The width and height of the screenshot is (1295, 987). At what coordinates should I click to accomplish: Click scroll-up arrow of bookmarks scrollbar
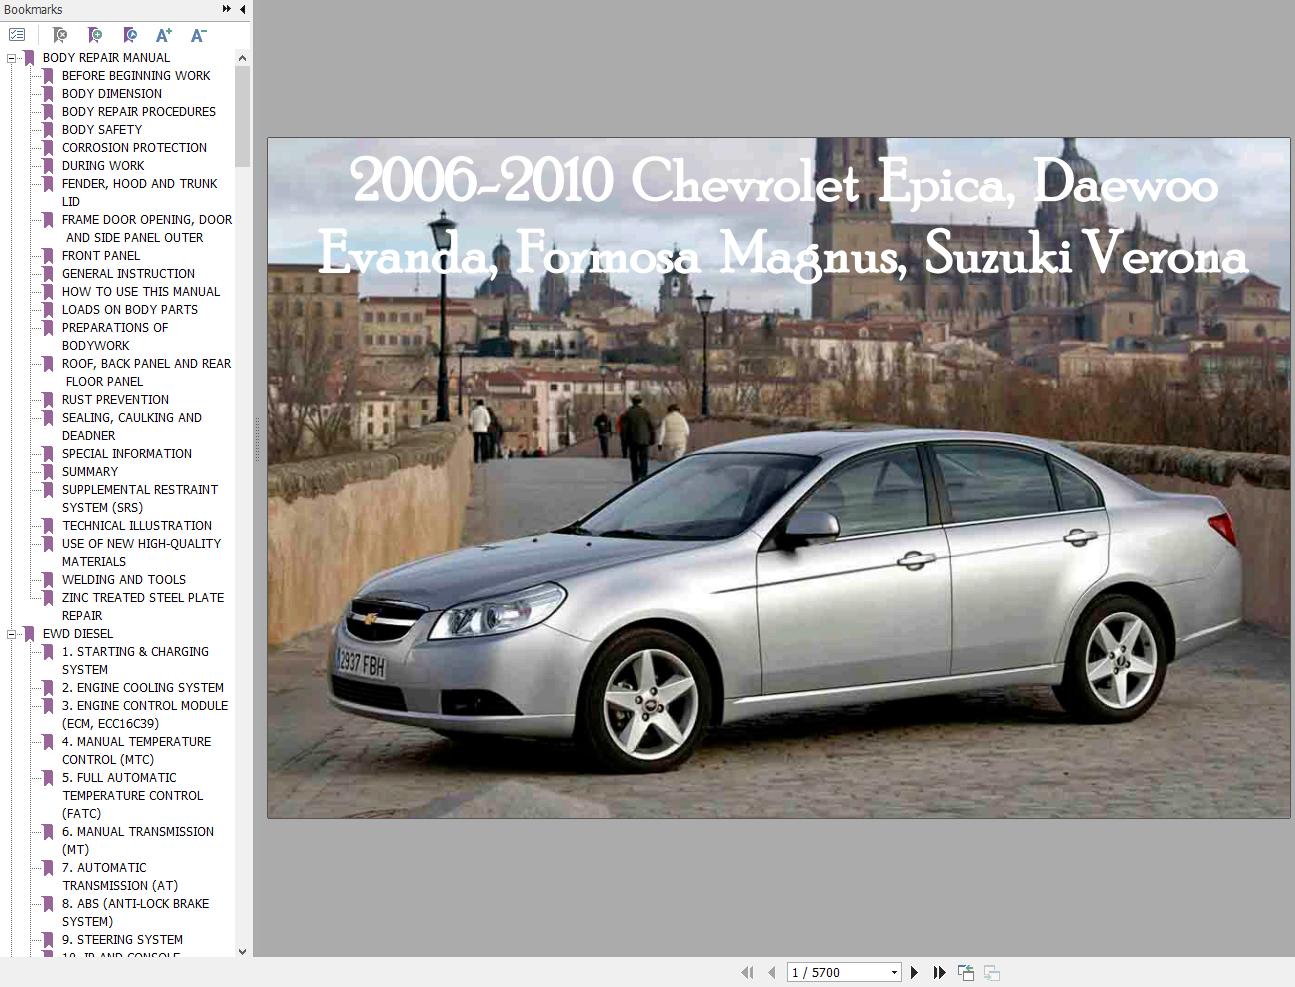242,58
